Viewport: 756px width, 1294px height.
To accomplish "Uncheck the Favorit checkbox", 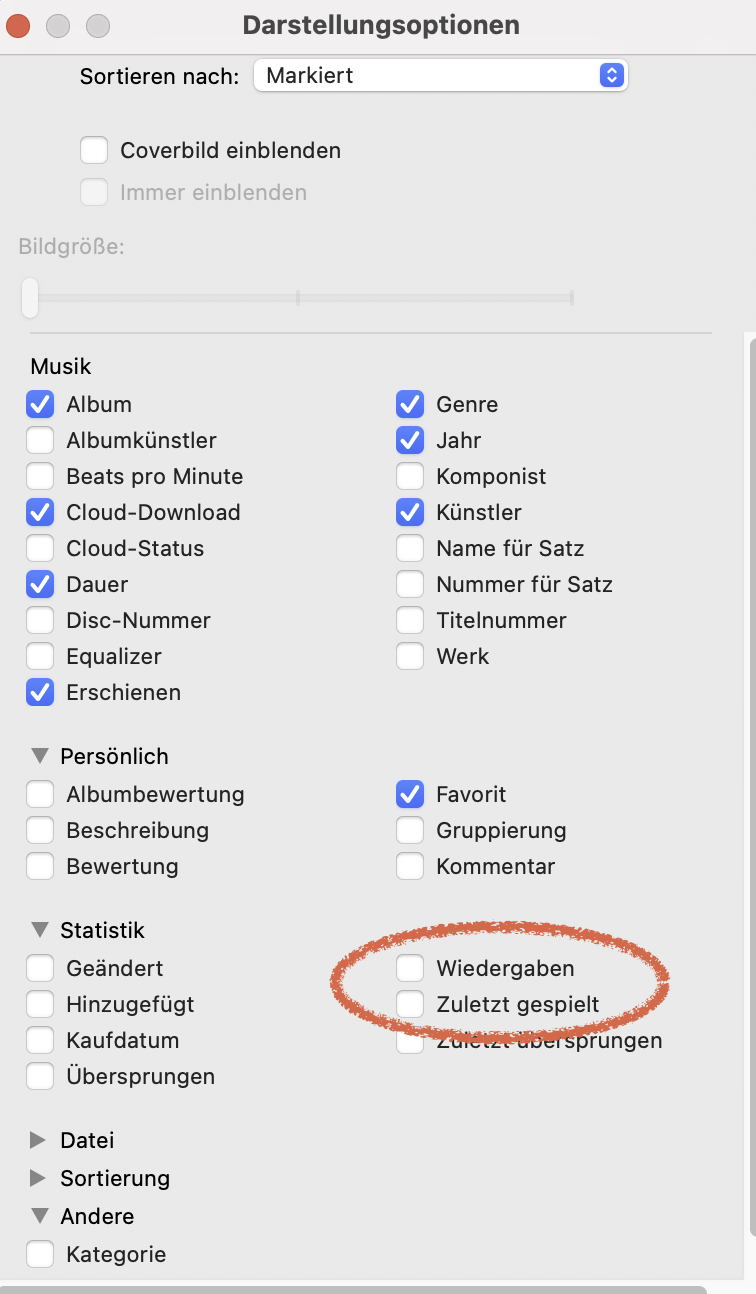I will click(x=410, y=795).
